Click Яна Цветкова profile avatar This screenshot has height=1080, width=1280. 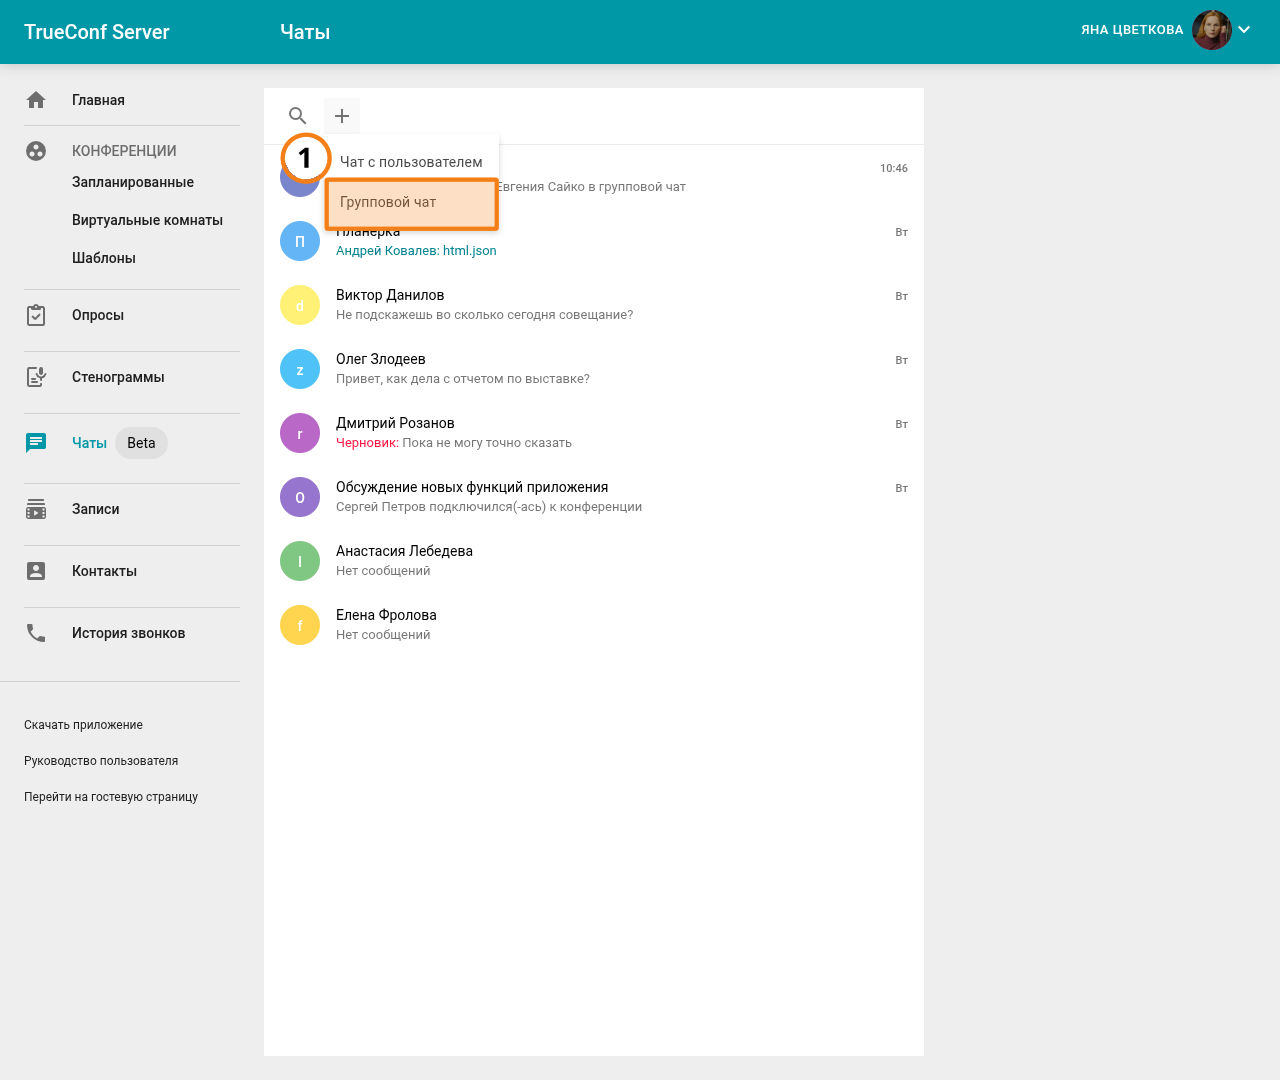[x=1211, y=30]
